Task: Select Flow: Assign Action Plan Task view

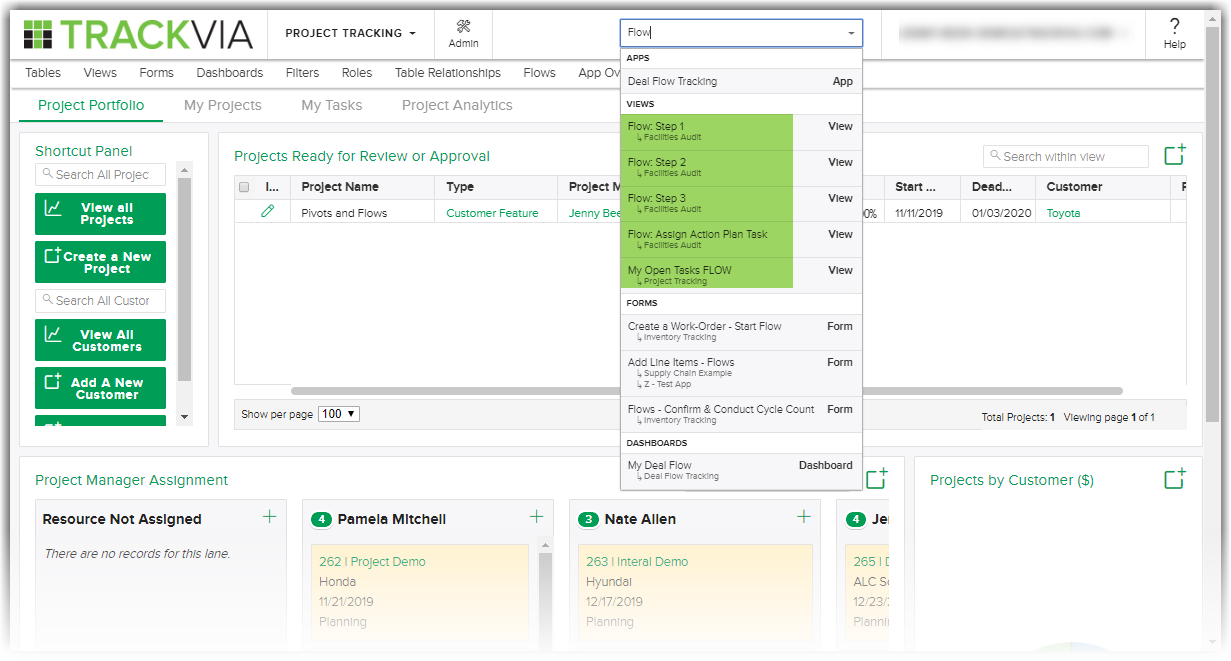Action: (741, 239)
